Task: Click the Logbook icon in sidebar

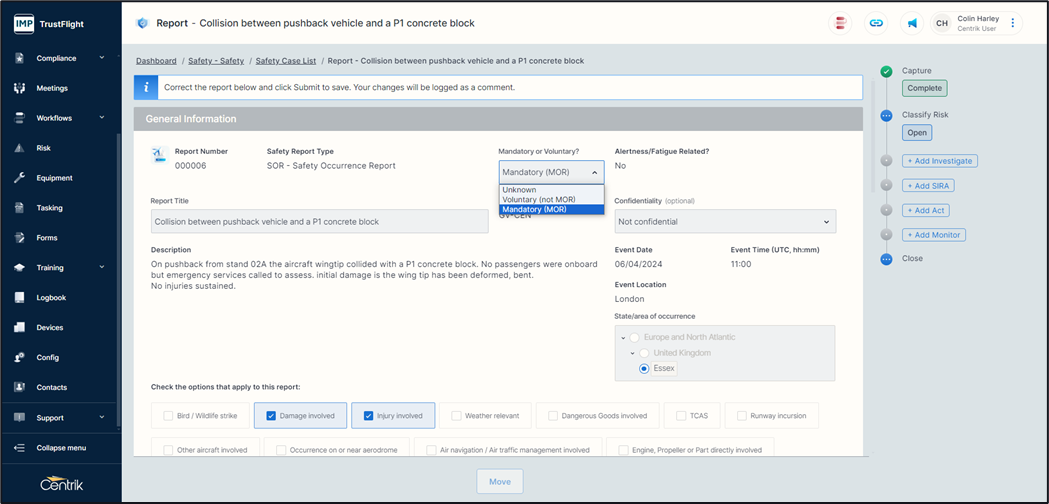Action: [x=19, y=298]
